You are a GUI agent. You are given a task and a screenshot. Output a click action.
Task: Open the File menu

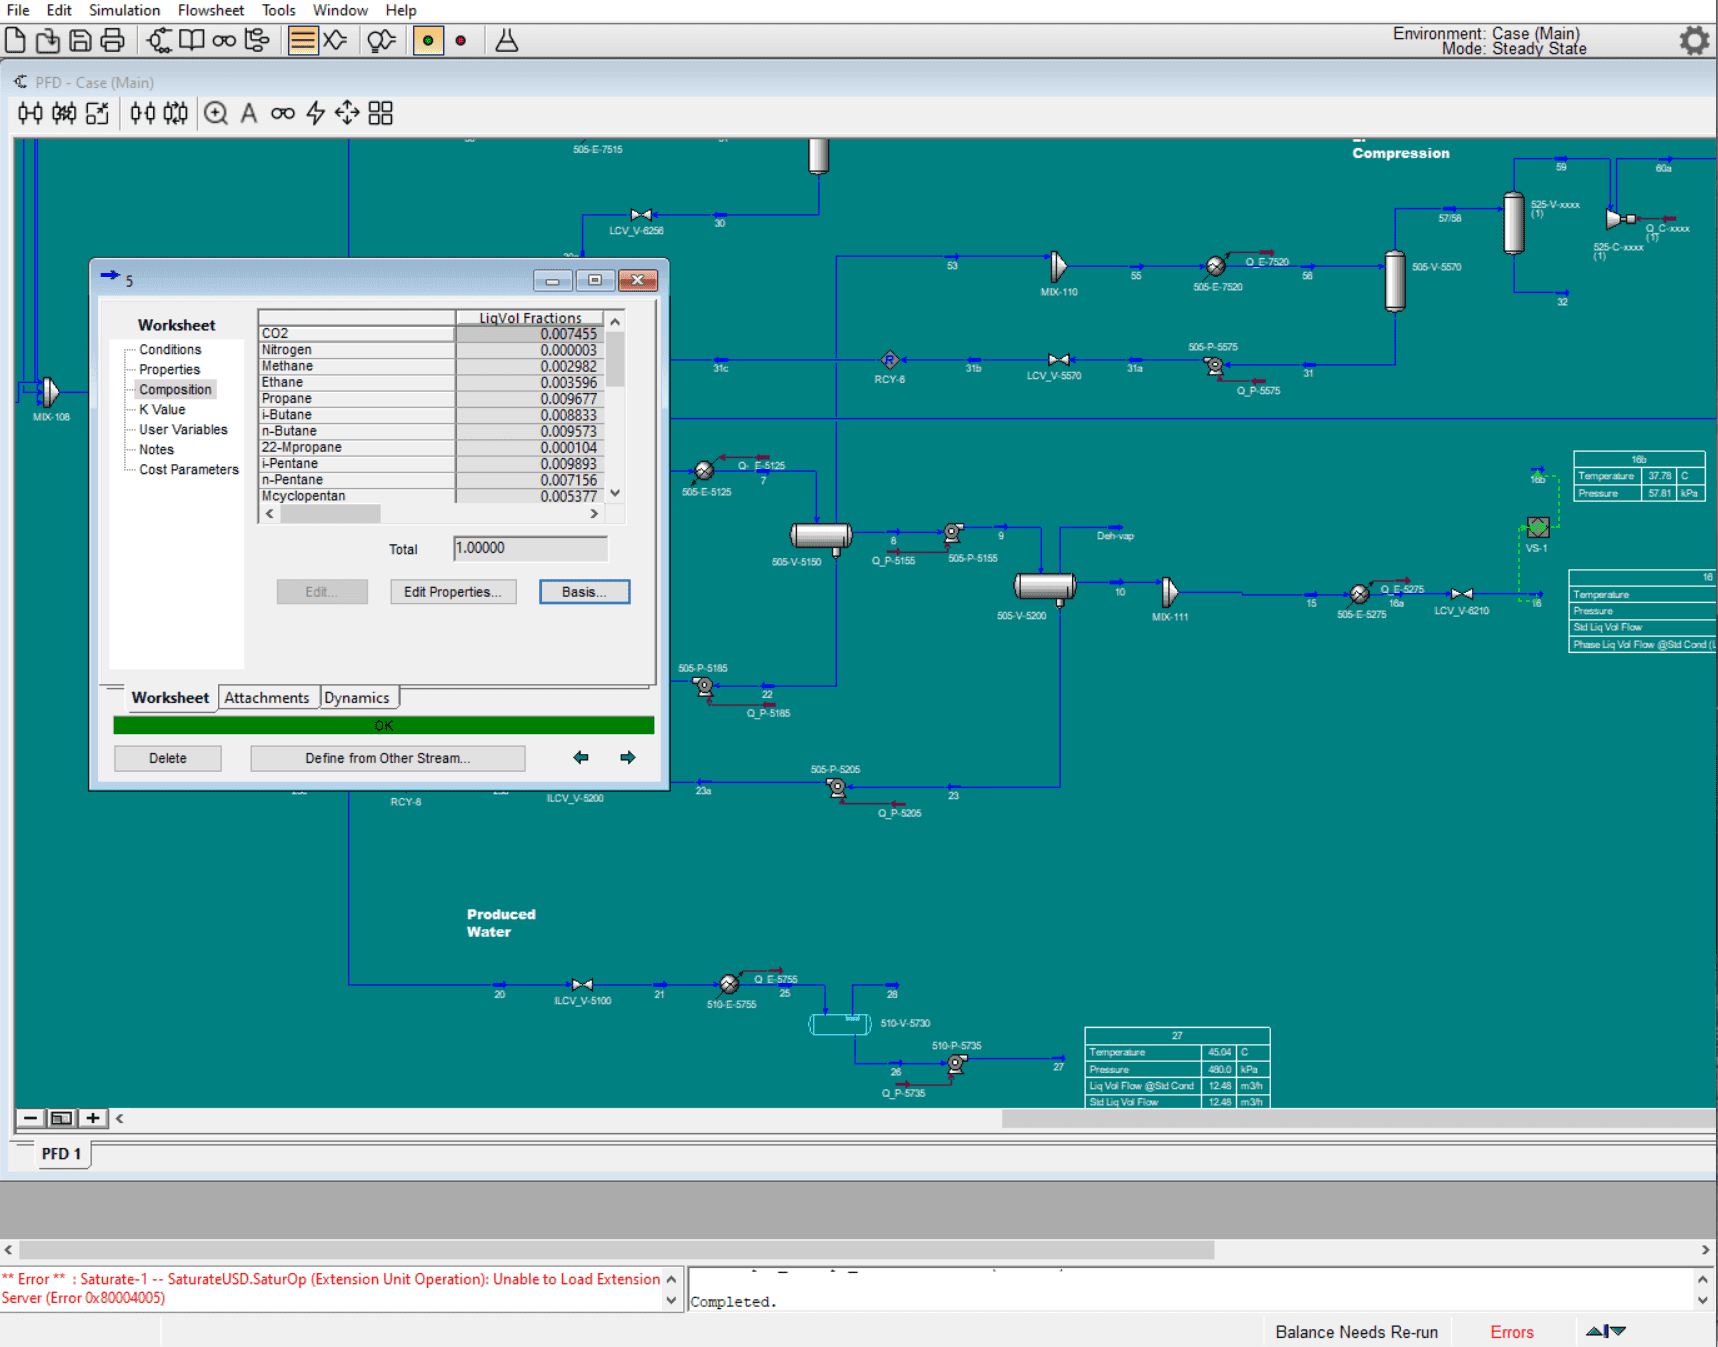click(18, 10)
